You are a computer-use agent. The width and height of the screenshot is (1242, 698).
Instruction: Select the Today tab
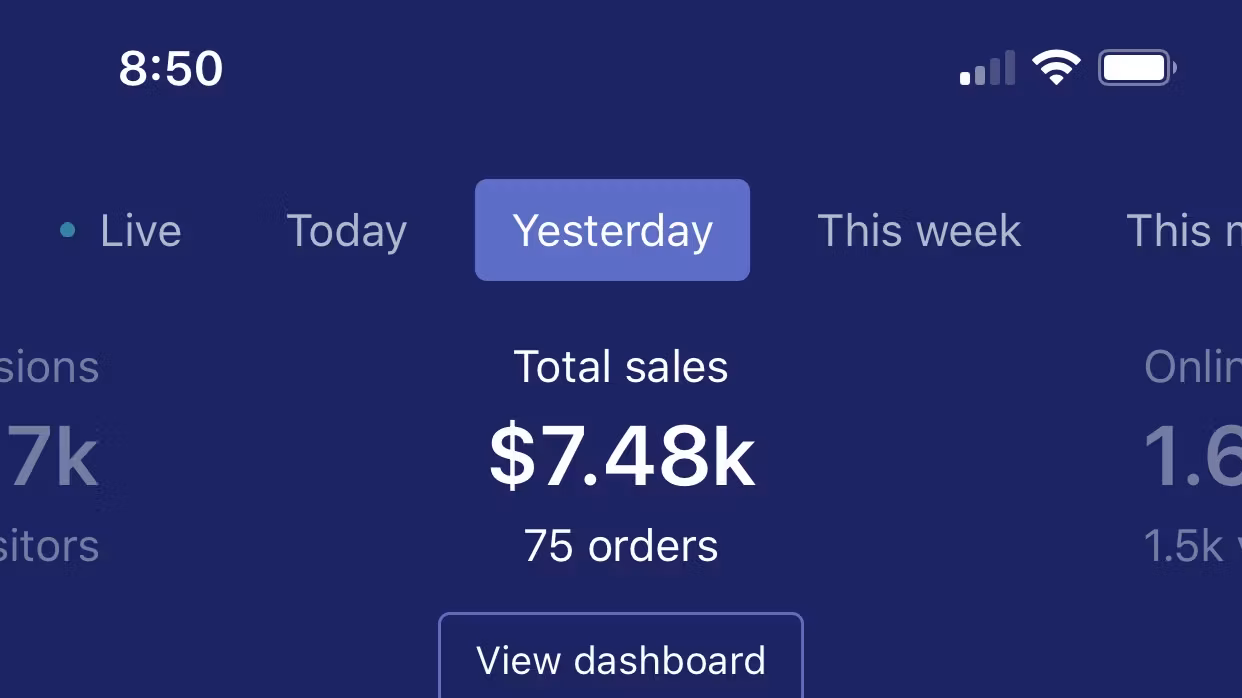tap(347, 231)
